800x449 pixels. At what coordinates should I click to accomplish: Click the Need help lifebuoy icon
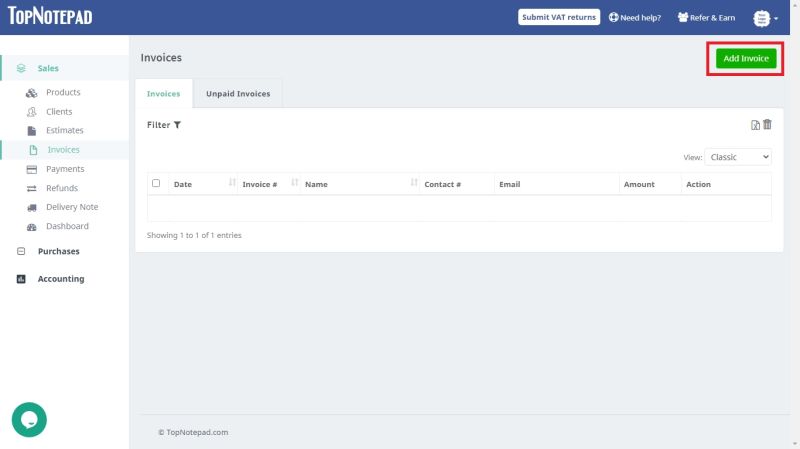click(x=613, y=17)
